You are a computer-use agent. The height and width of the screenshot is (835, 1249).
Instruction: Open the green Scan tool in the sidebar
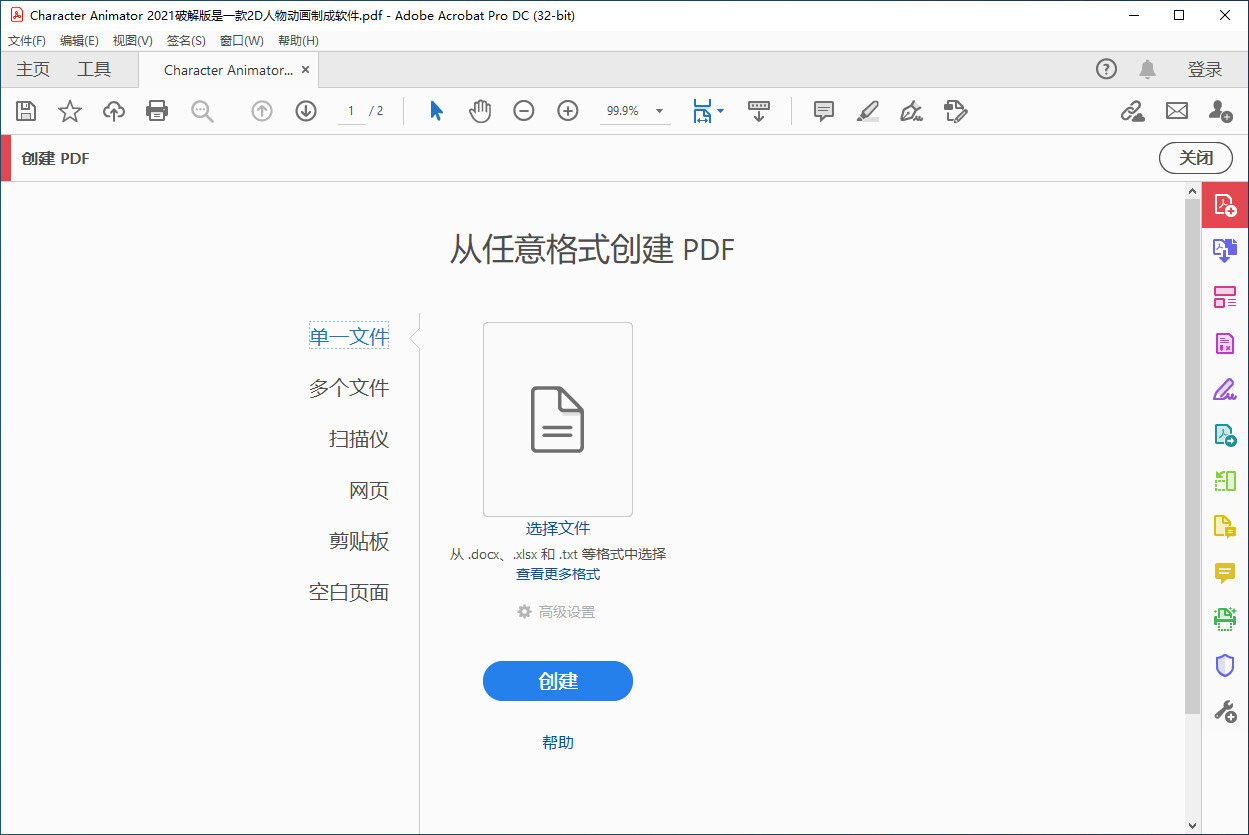1225,619
